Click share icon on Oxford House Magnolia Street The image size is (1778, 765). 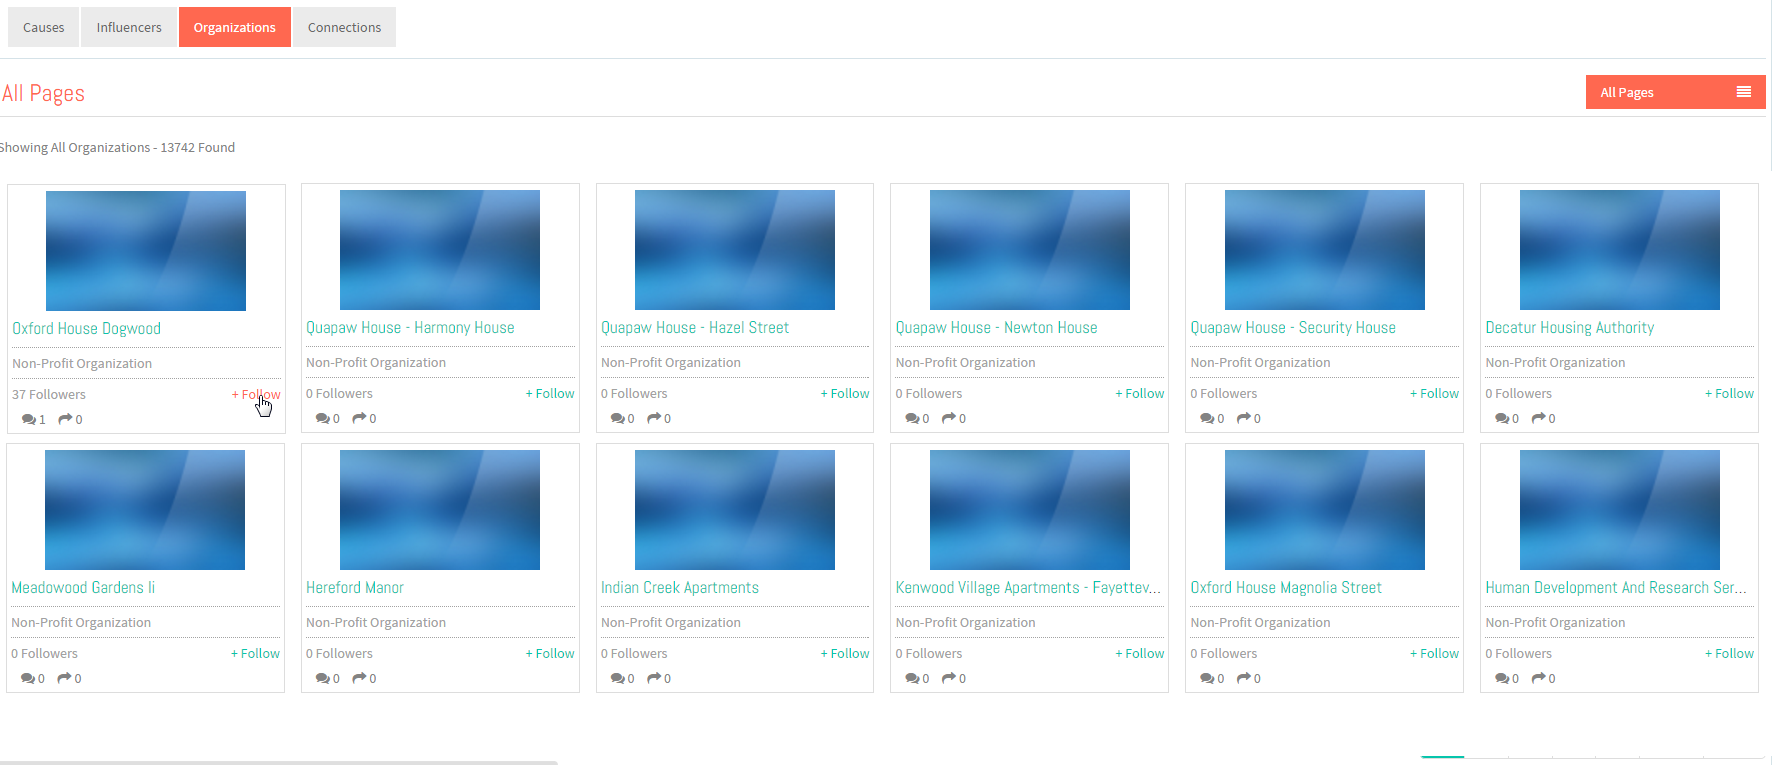click(1244, 678)
